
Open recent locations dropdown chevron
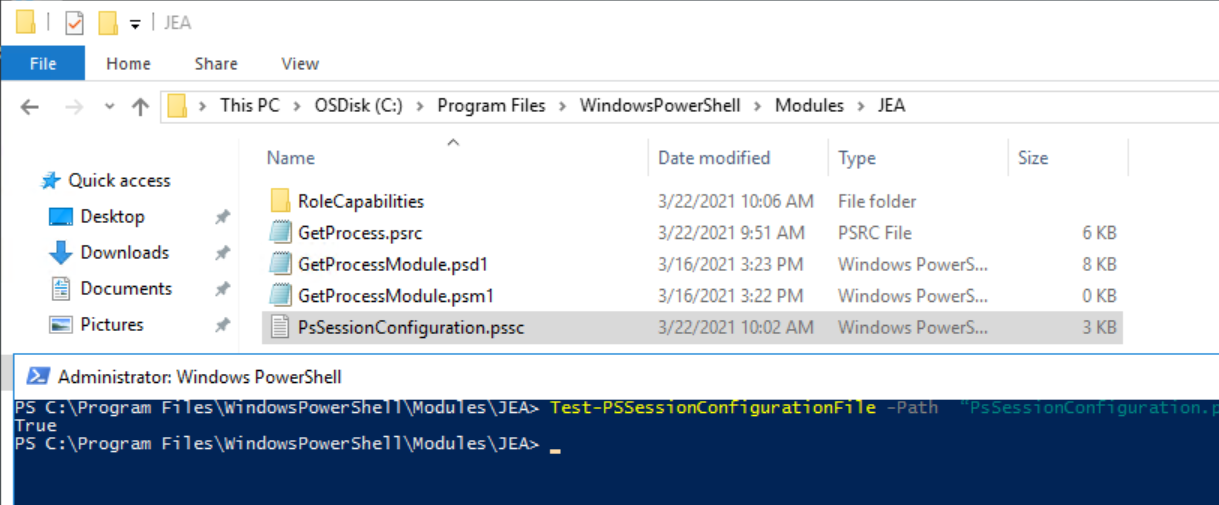click(x=110, y=106)
